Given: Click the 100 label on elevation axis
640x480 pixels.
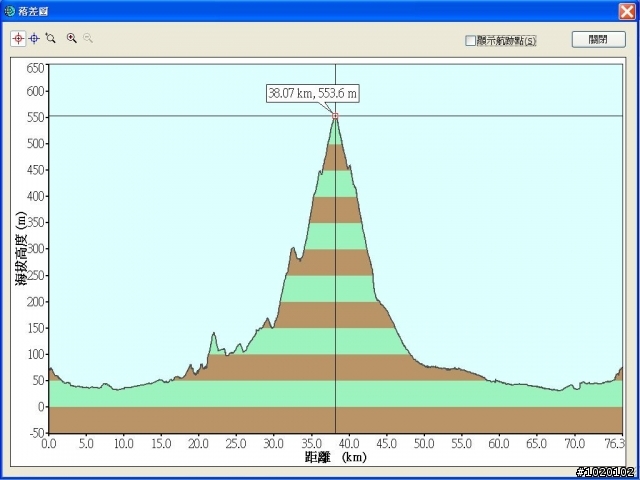Looking at the screenshot, I should [36, 354].
